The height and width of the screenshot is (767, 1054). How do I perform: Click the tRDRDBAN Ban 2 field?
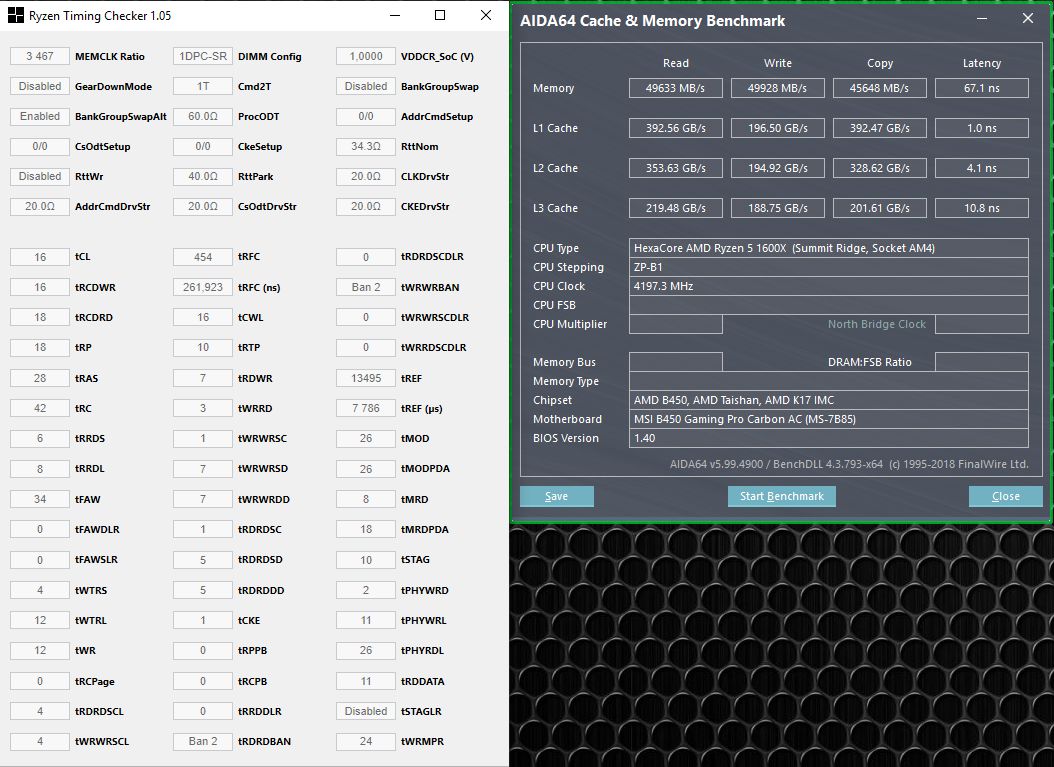pyautogui.click(x=202, y=741)
